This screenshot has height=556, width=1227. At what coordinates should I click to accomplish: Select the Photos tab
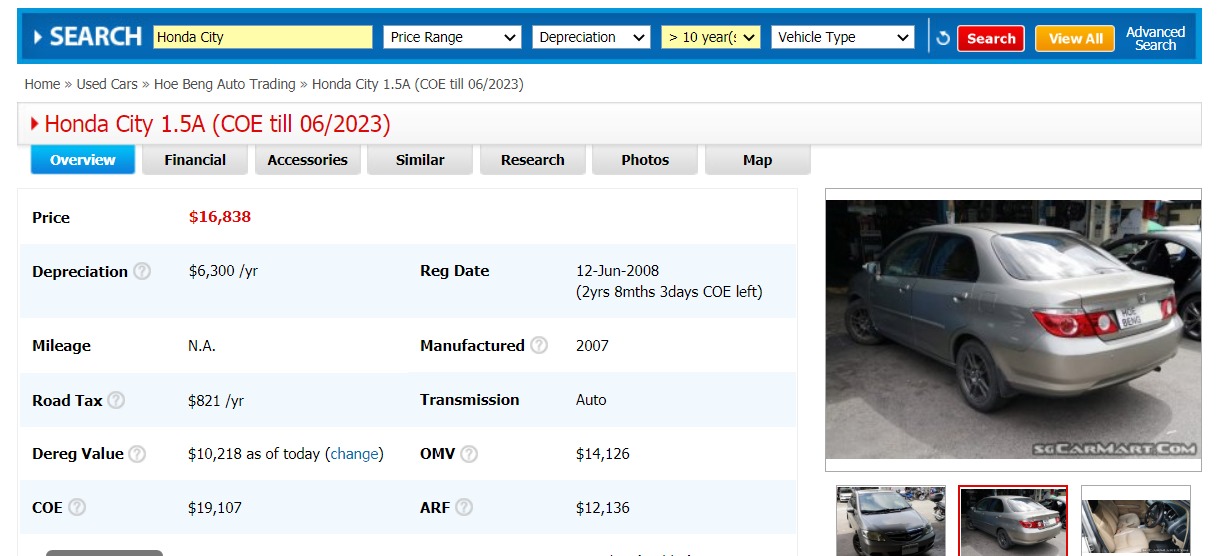point(645,160)
